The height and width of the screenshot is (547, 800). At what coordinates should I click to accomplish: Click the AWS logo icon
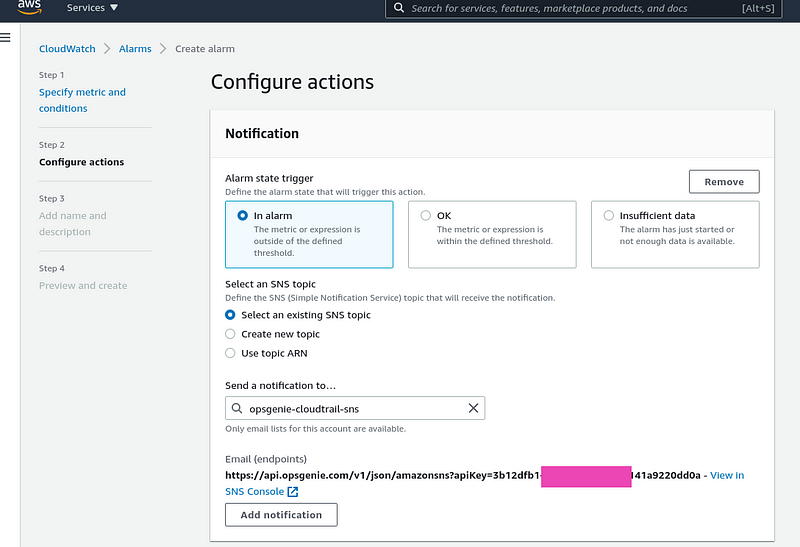pyautogui.click(x=29, y=7)
